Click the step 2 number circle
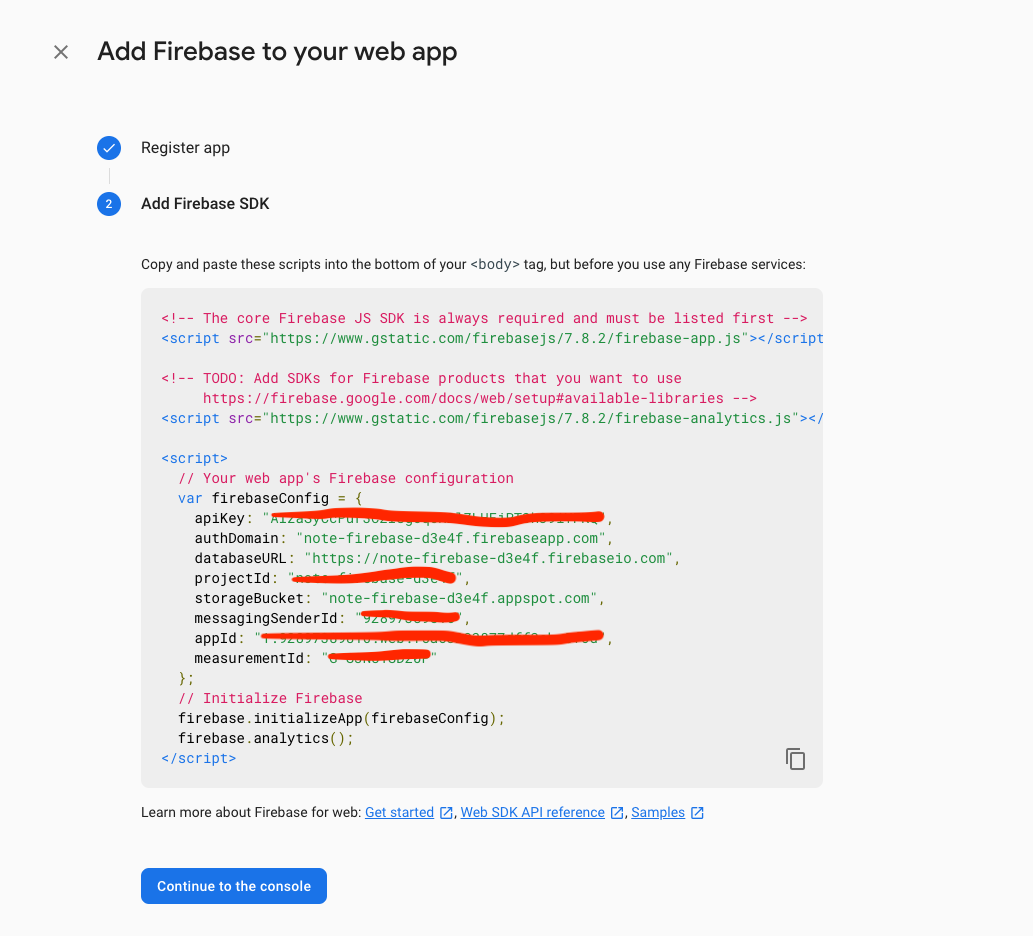 pyautogui.click(x=109, y=204)
